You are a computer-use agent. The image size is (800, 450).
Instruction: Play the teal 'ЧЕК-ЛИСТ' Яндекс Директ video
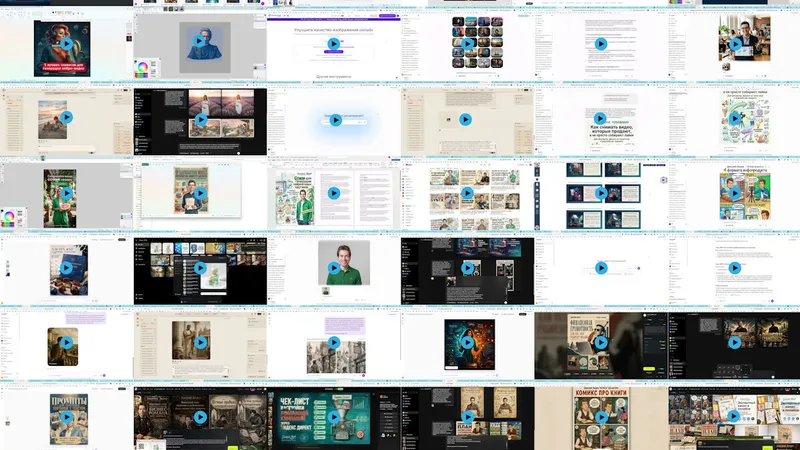coord(334,417)
